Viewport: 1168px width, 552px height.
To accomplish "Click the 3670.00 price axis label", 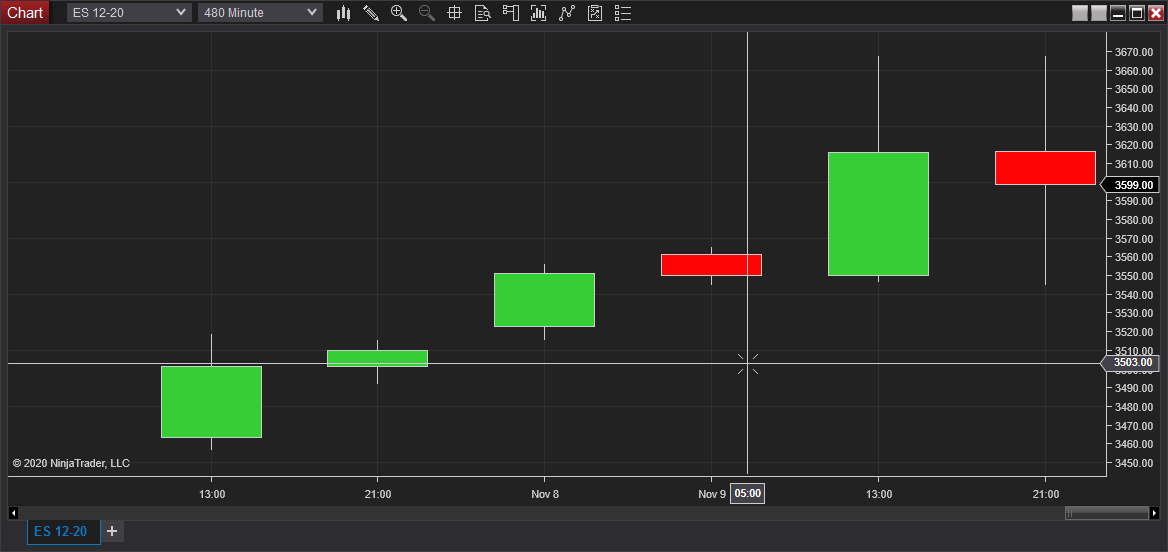I will click(x=1134, y=52).
